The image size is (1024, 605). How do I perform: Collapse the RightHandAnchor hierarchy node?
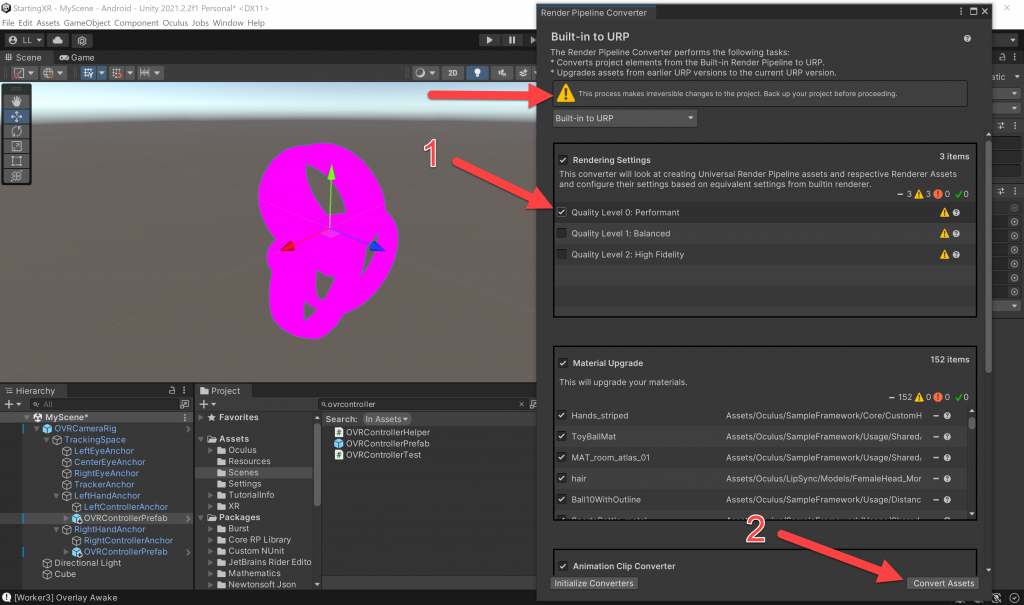(57, 529)
